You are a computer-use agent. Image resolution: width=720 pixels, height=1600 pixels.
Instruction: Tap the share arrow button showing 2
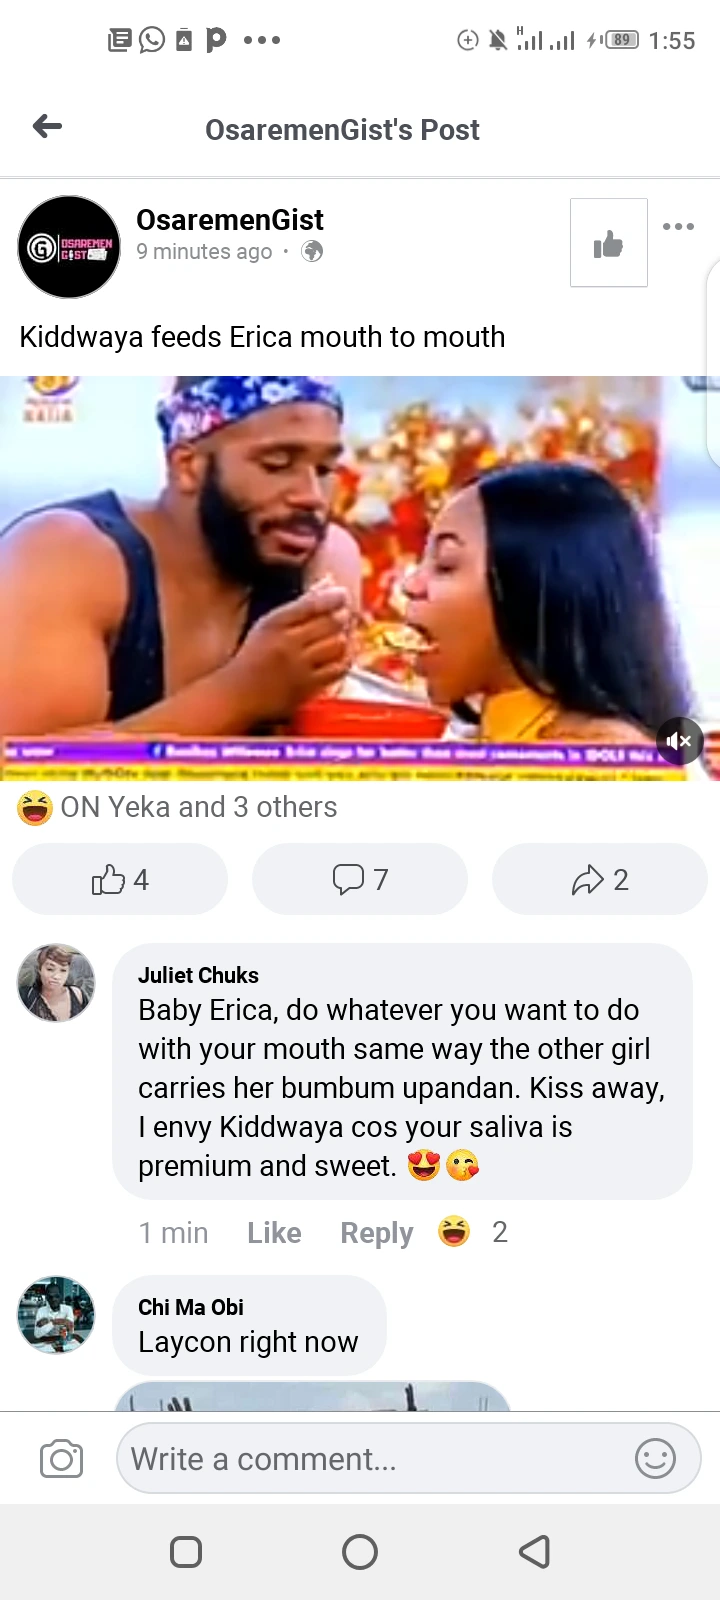pos(600,880)
